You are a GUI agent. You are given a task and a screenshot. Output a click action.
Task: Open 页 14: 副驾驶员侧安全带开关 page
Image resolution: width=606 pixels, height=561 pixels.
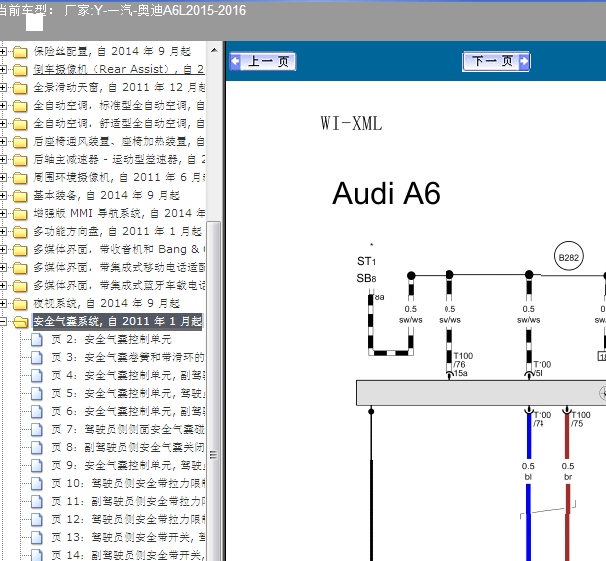[128, 555]
